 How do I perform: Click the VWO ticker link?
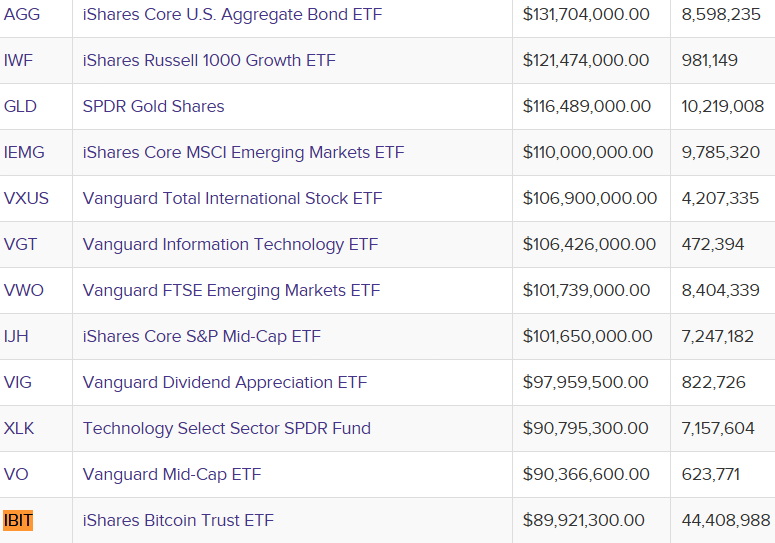tap(24, 291)
